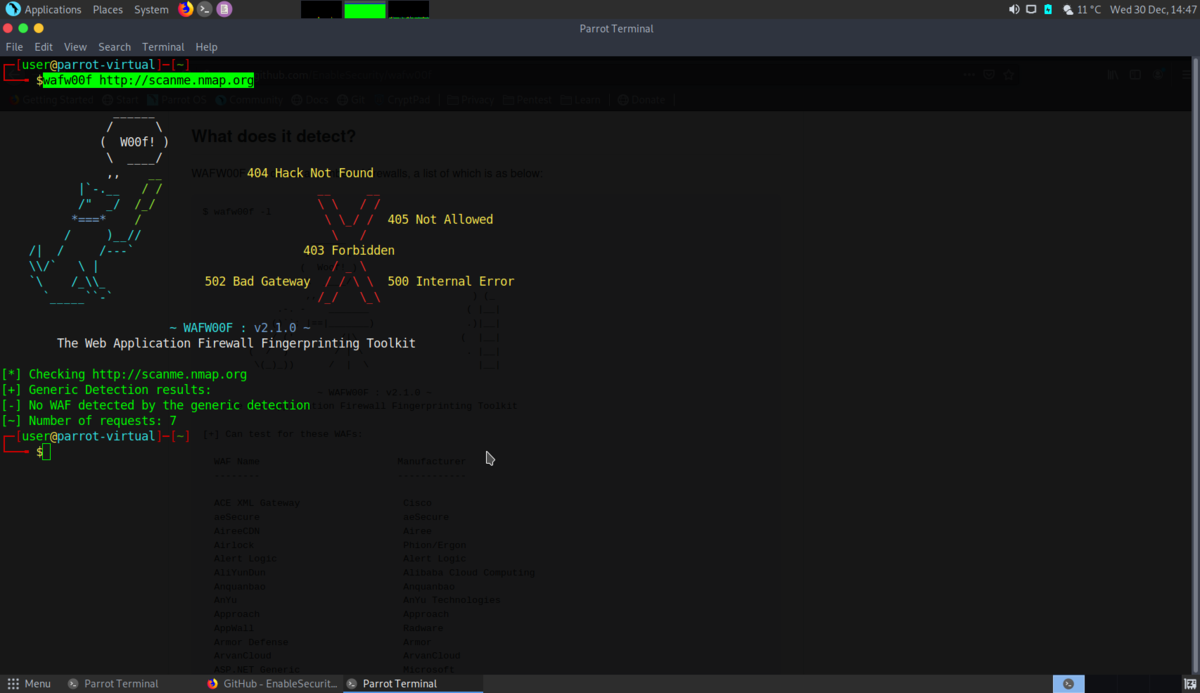This screenshot has height=693, width=1200.
Task: Open the terminal Search menu
Action: (114, 47)
